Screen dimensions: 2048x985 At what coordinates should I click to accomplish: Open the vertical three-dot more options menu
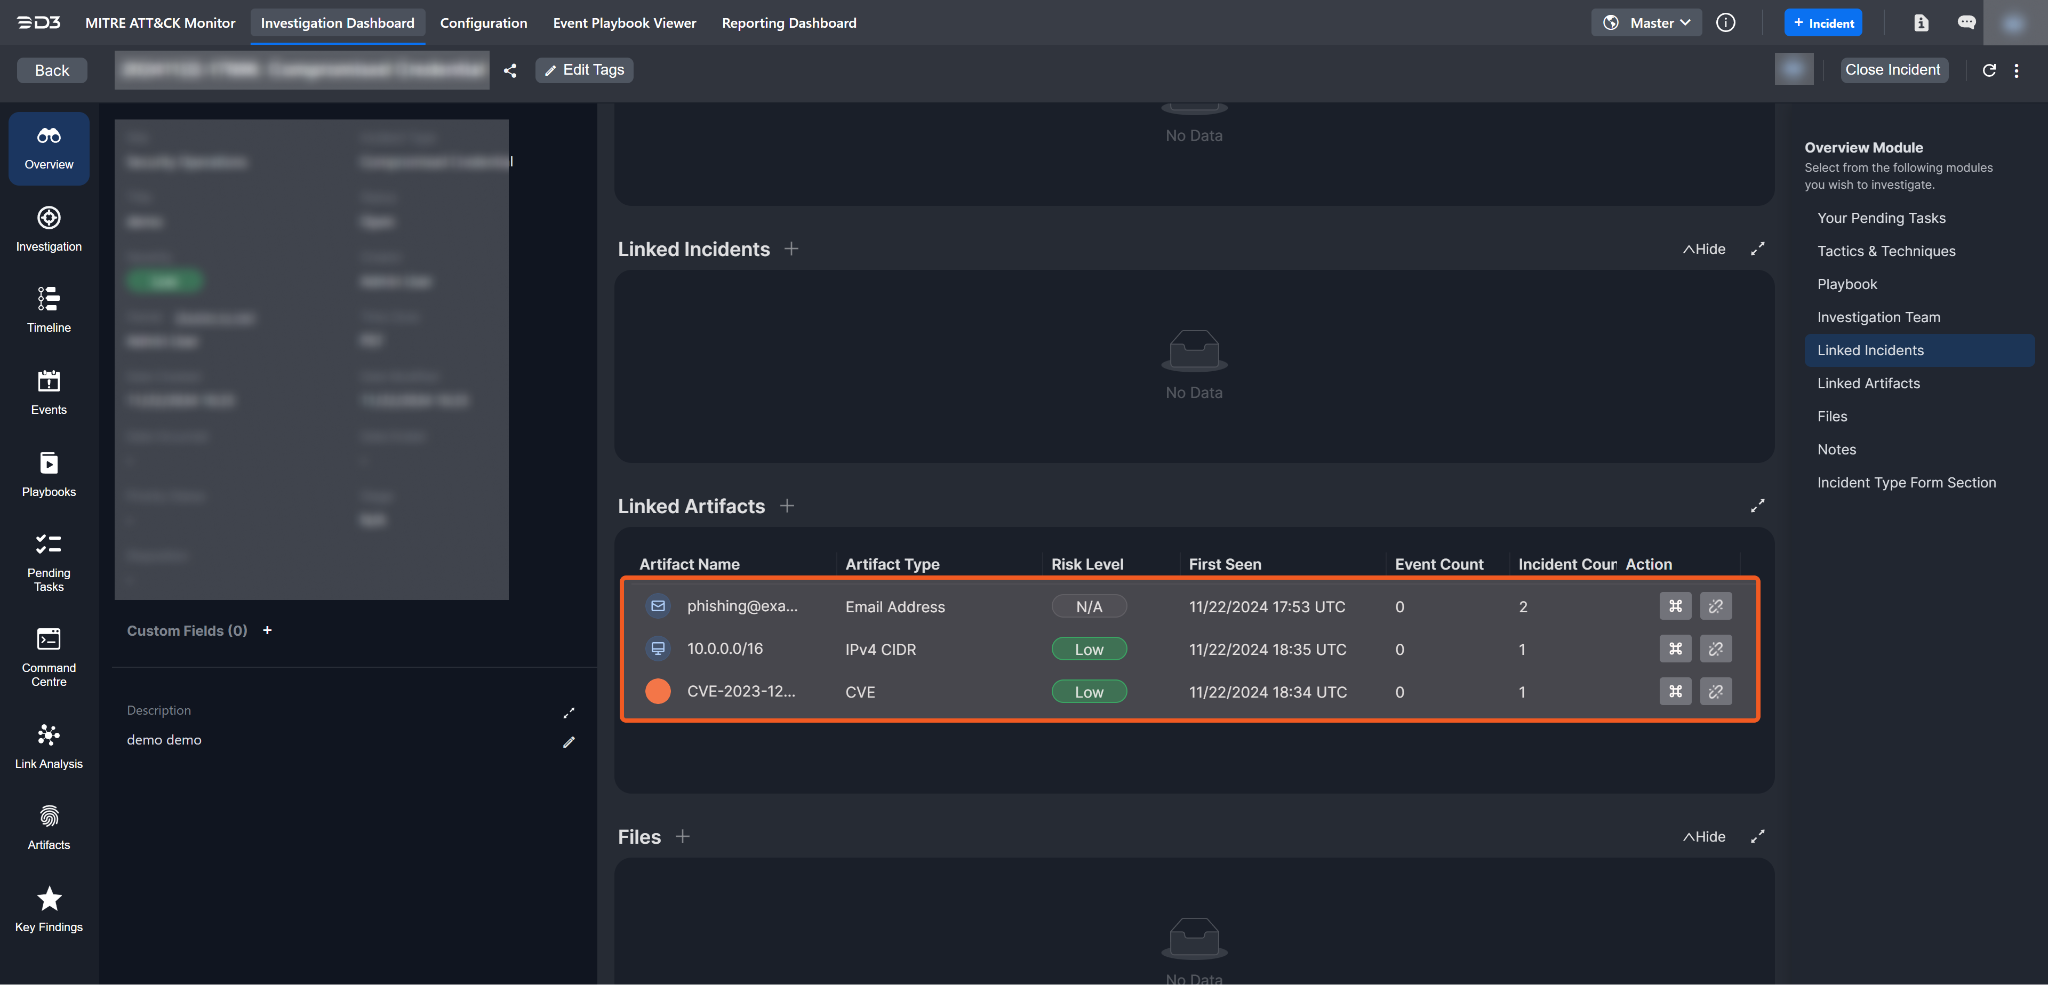pos(2016,70)
